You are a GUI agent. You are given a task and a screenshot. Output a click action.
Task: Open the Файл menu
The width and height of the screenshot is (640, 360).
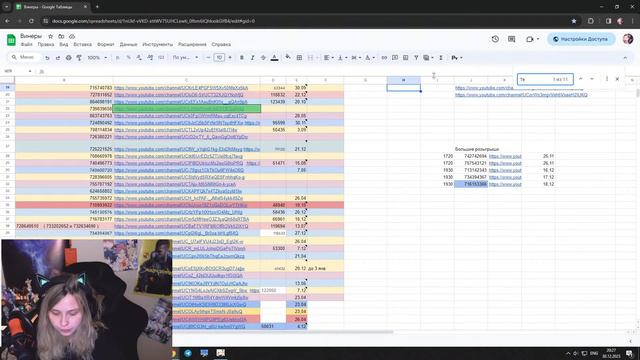tap(27, 44)
